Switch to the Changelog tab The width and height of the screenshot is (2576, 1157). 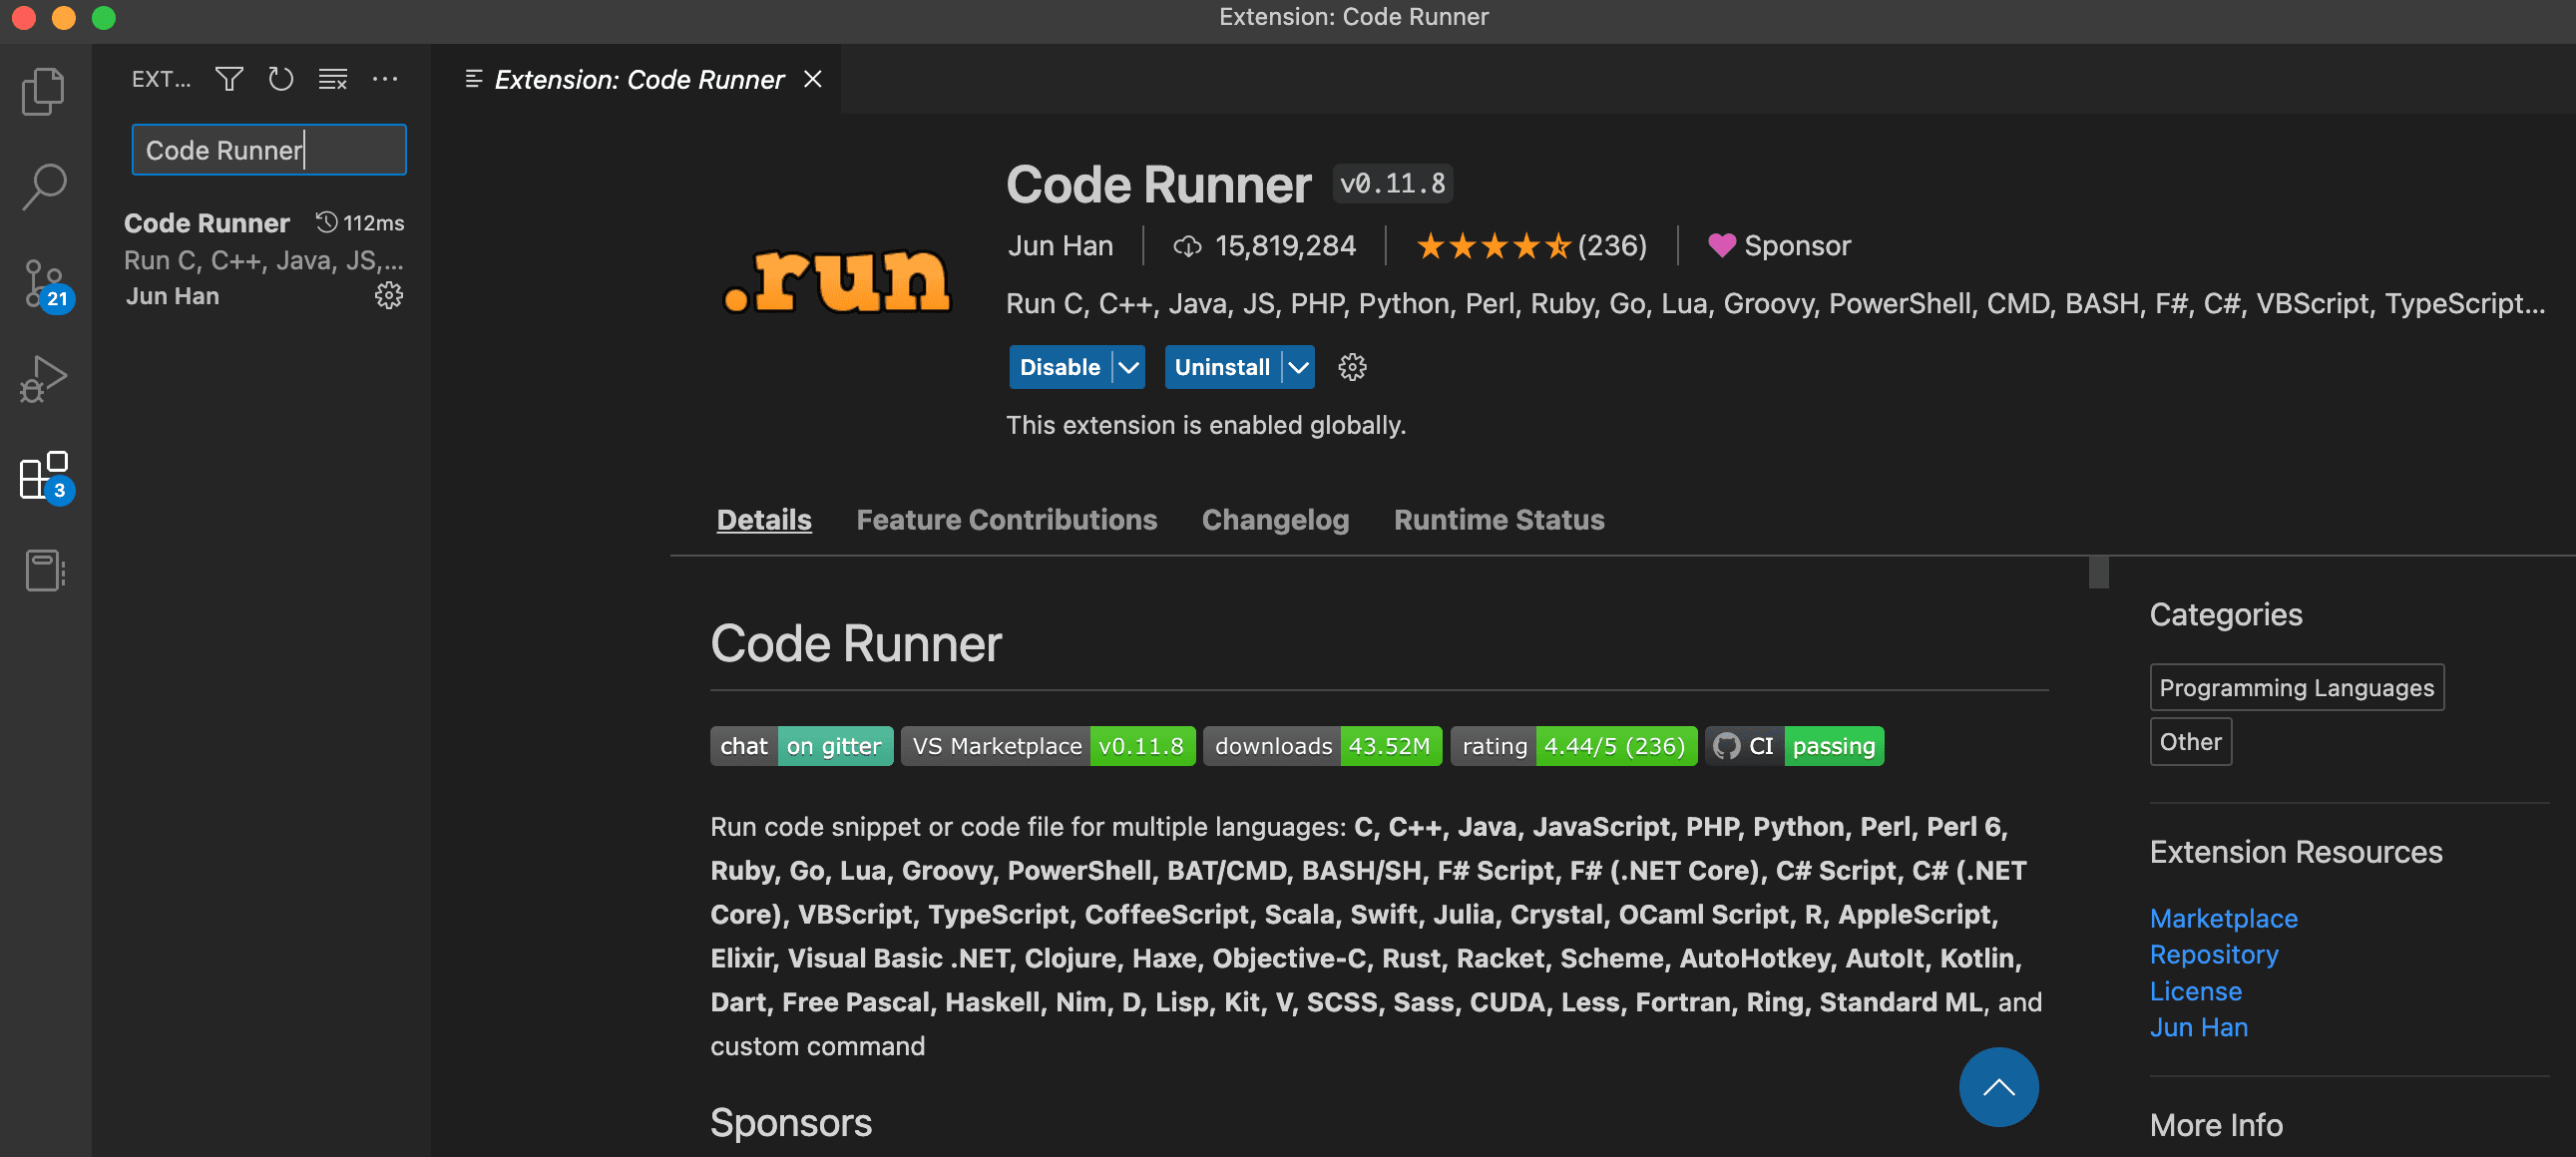[1275, 520]
